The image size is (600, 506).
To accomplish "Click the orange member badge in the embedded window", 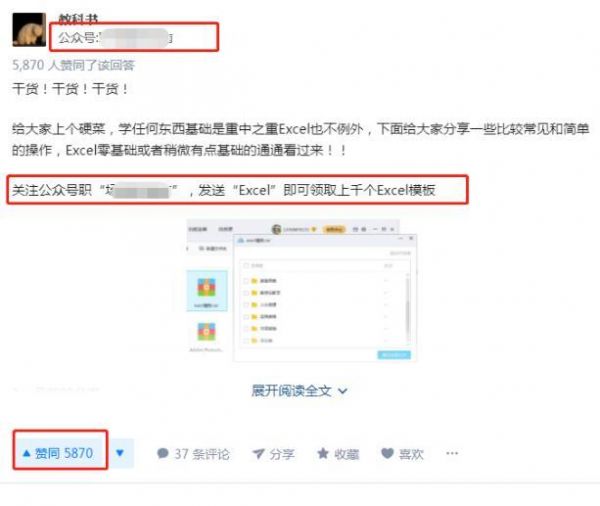I will point(334,229).
